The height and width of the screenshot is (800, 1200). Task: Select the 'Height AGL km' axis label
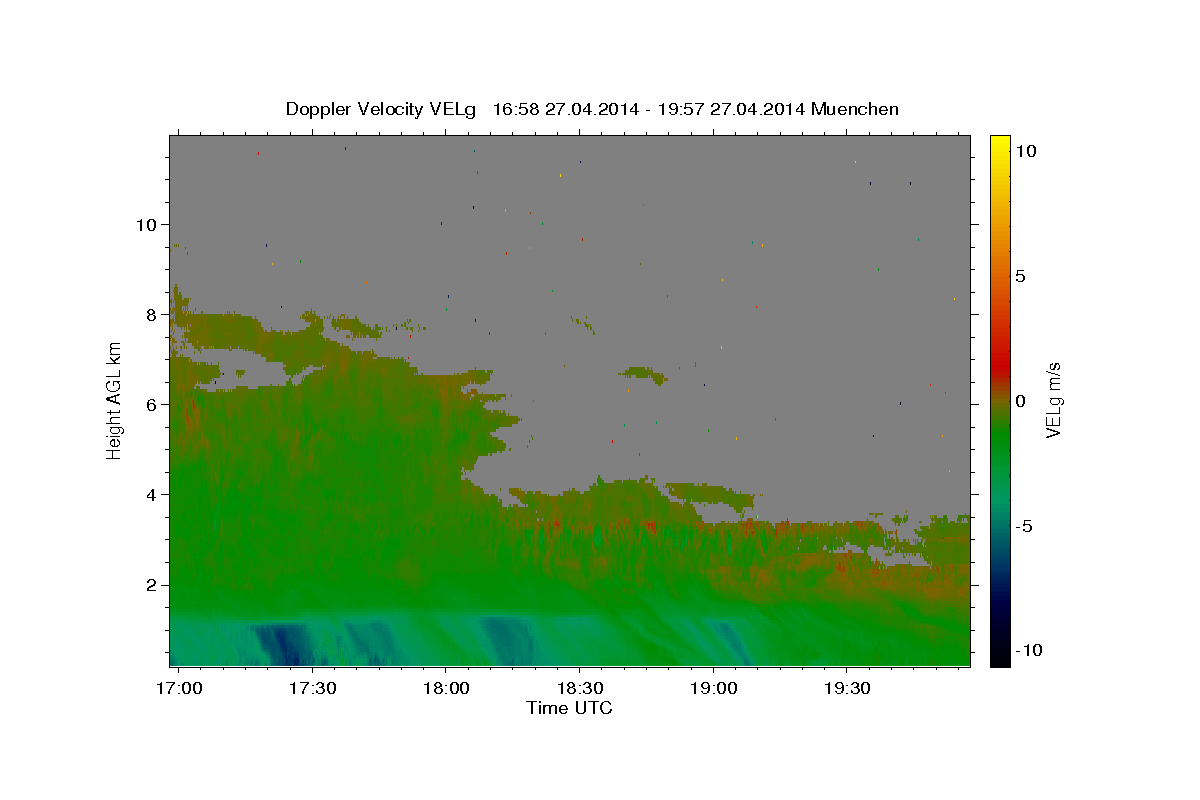pyautogui.click(x=115, y=400)
